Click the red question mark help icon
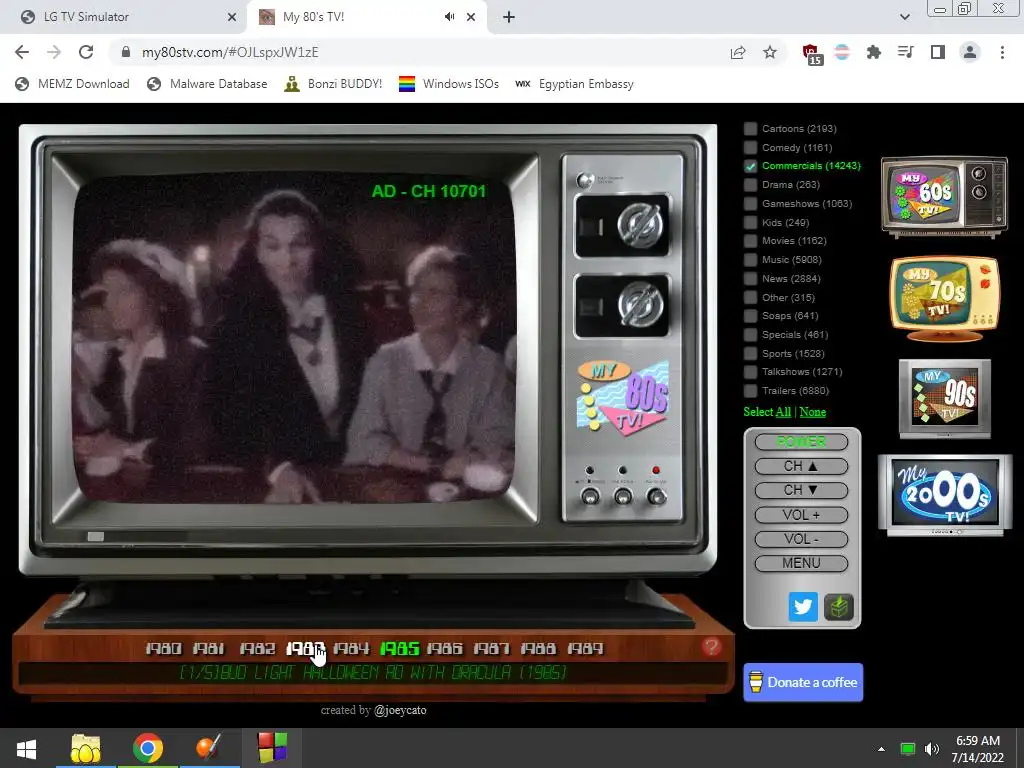The height and width of the screenshot is (768, 1024). point(711,647)
